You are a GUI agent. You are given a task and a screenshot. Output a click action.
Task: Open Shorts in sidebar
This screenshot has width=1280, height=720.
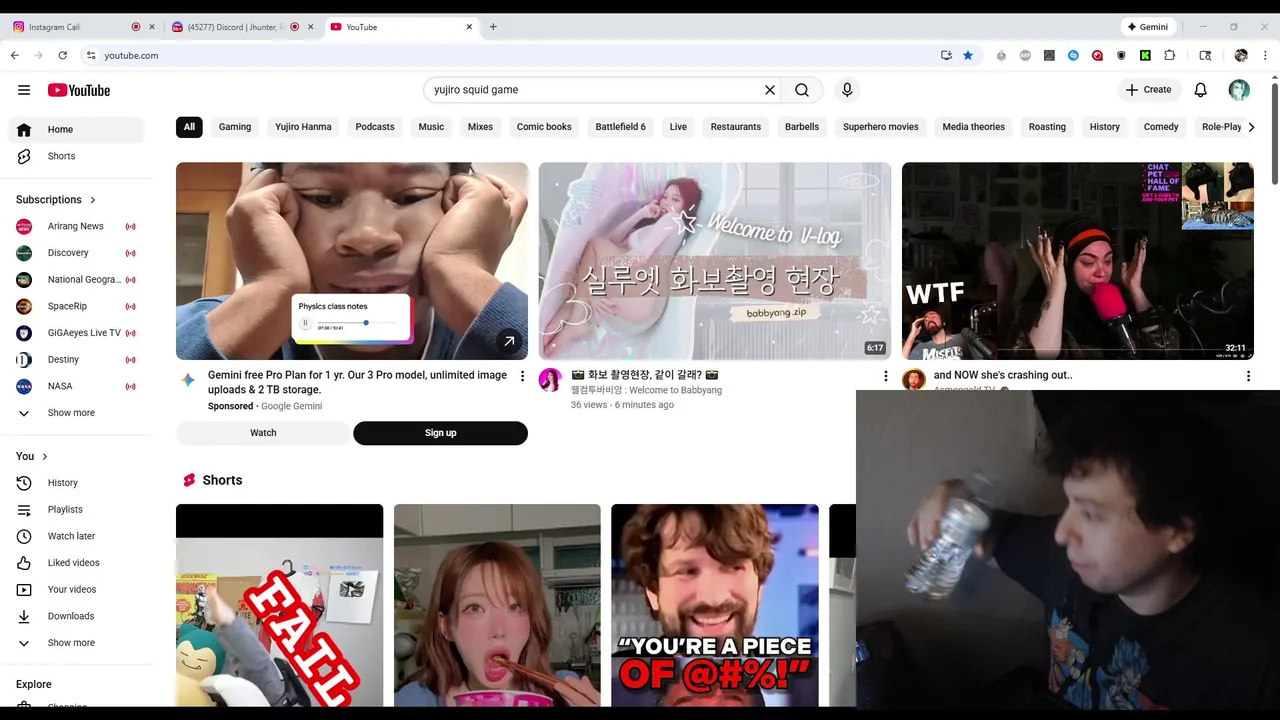click(x=76, y=156)
